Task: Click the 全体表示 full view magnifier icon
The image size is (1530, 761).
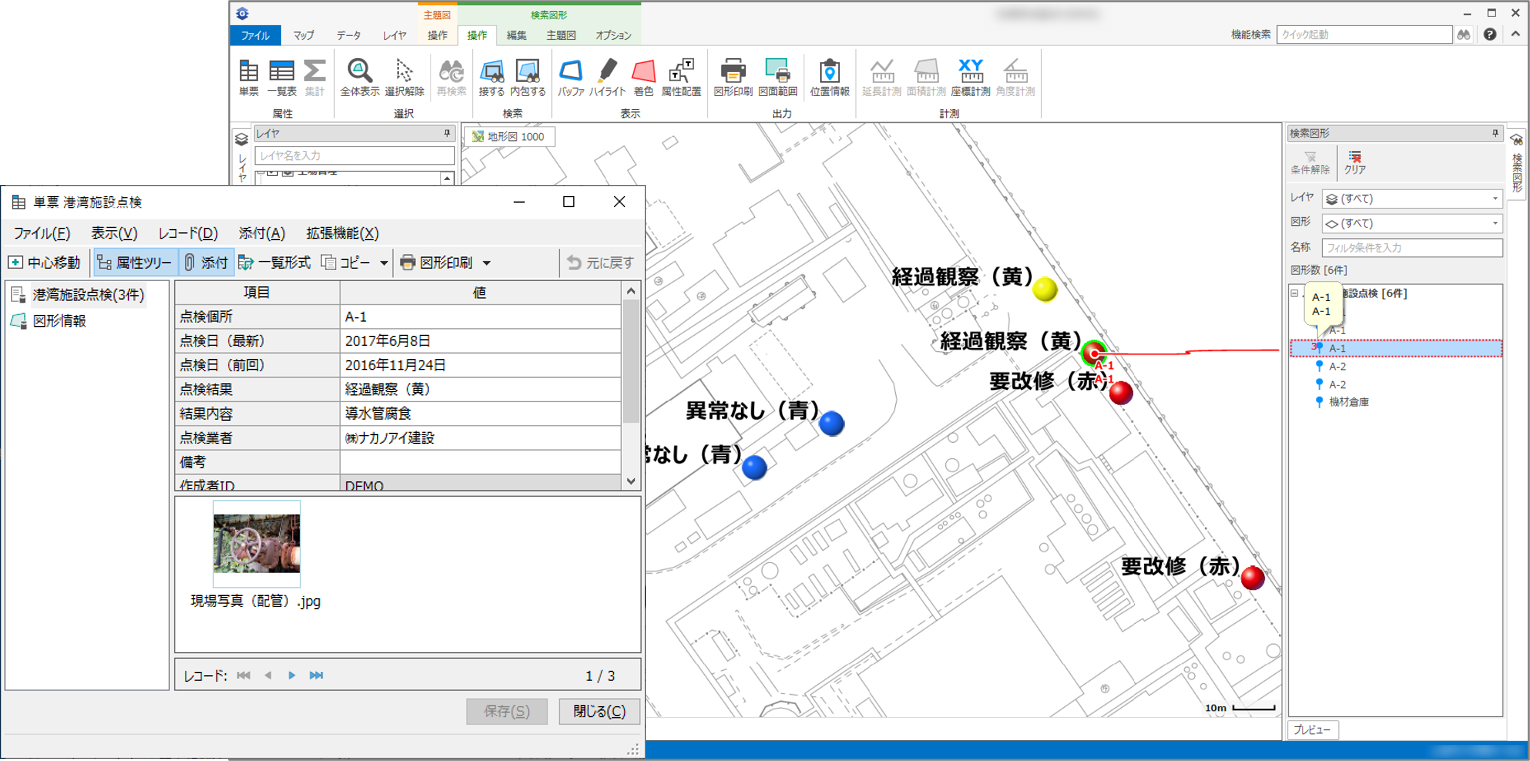Action: pos(359,71)
